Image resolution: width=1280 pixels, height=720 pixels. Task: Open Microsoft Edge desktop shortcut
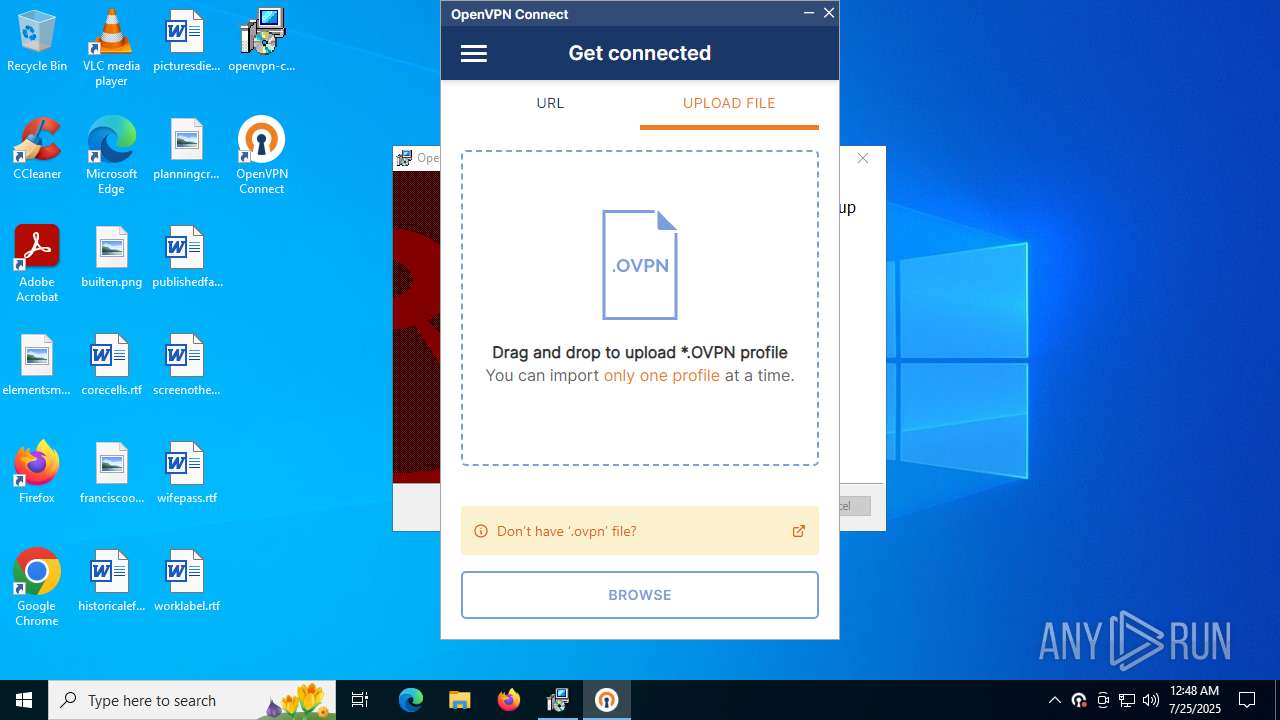pos(111,155)
